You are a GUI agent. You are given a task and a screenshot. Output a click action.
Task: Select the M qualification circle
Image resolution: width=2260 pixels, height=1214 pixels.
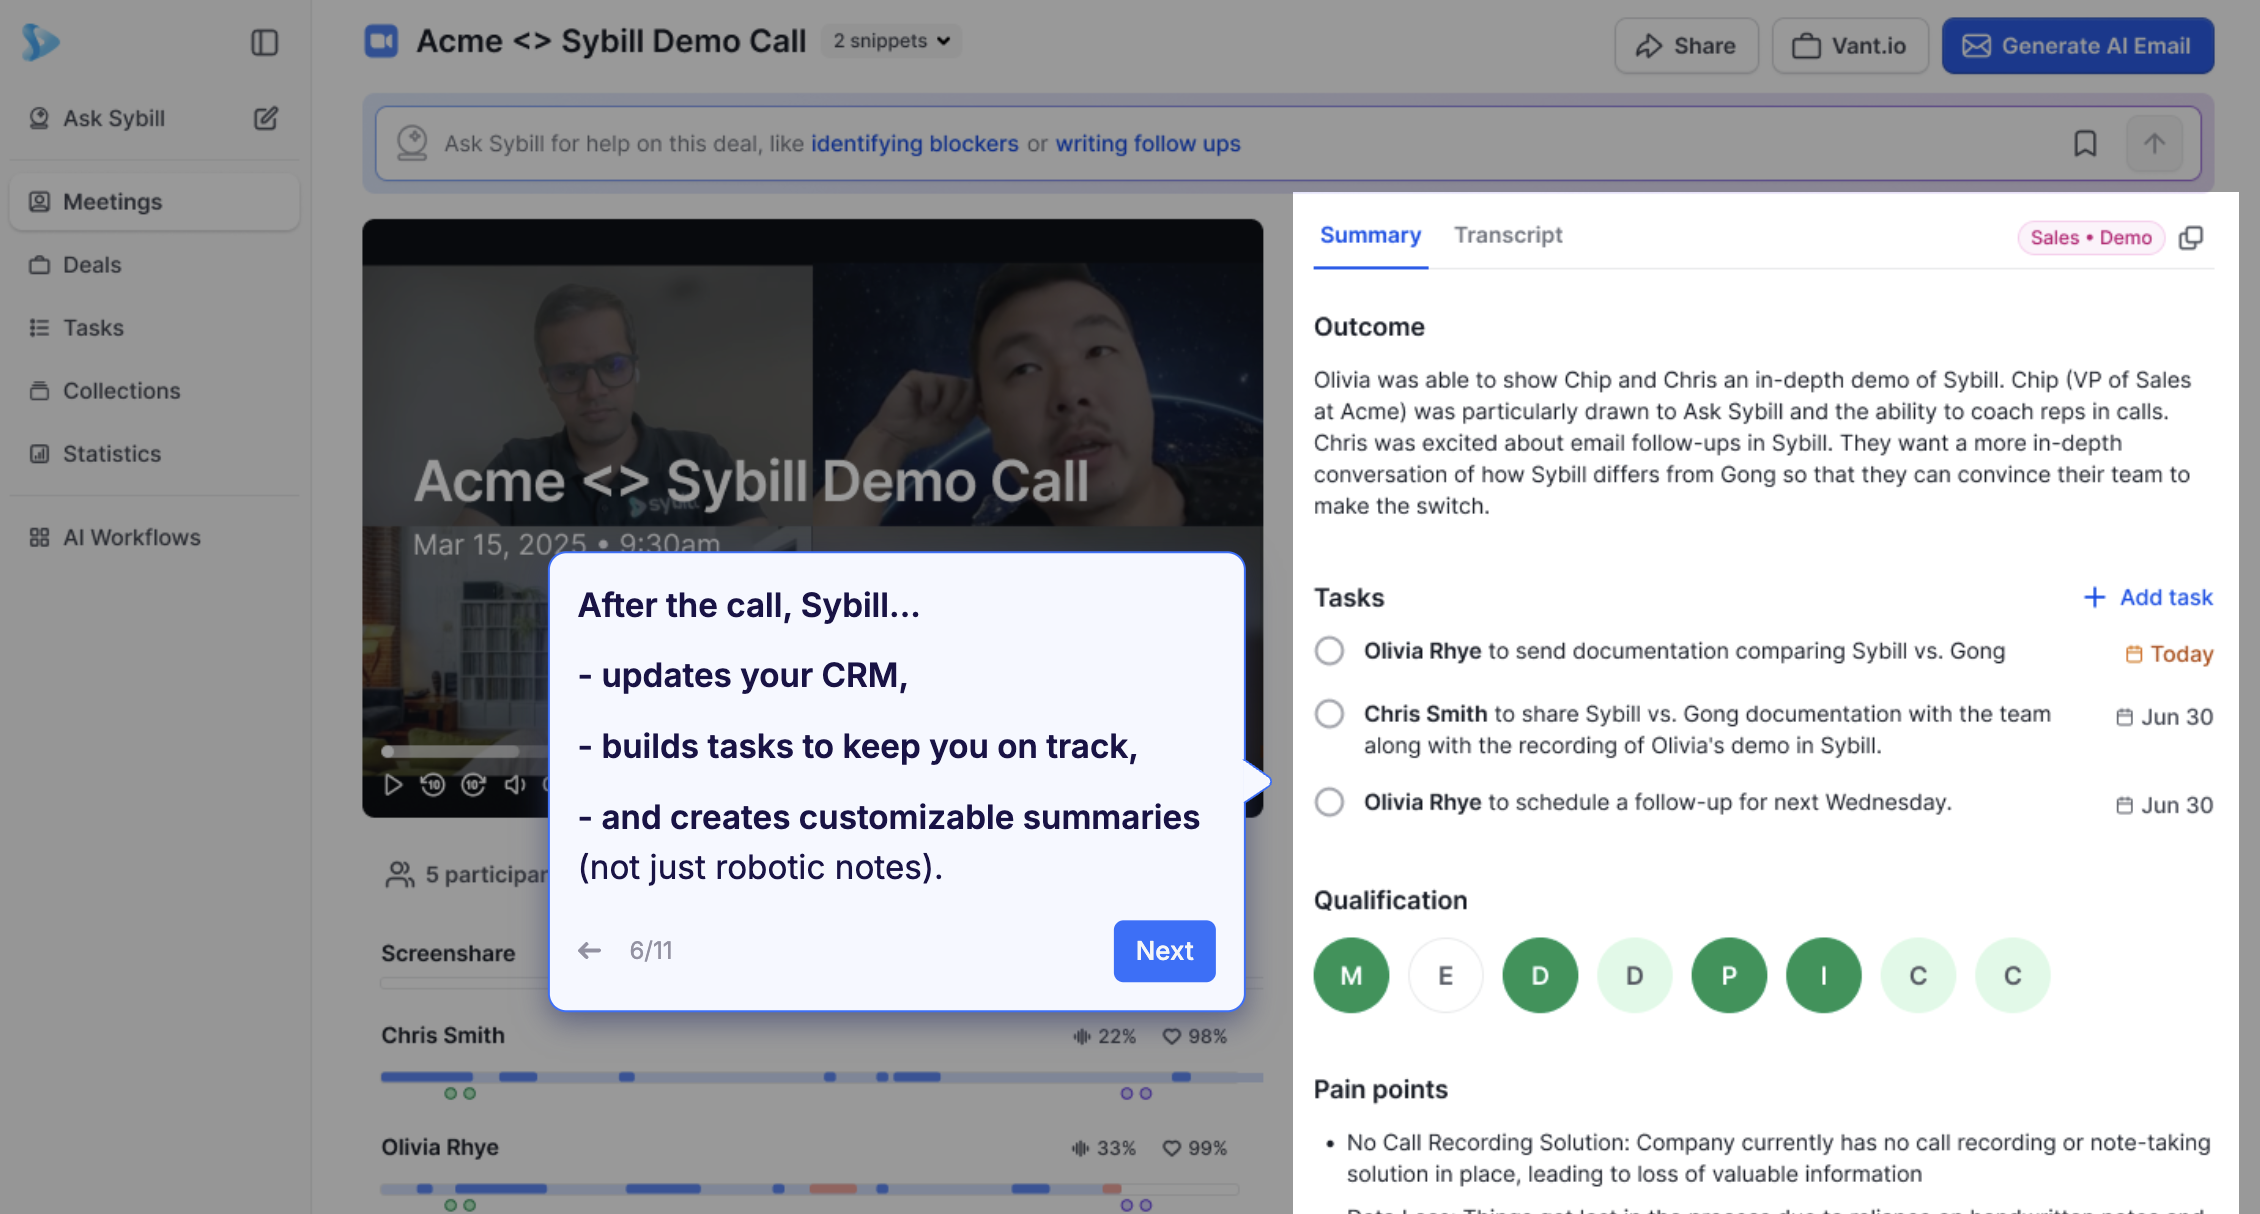pyautogui.click(x=1350, y=975)
